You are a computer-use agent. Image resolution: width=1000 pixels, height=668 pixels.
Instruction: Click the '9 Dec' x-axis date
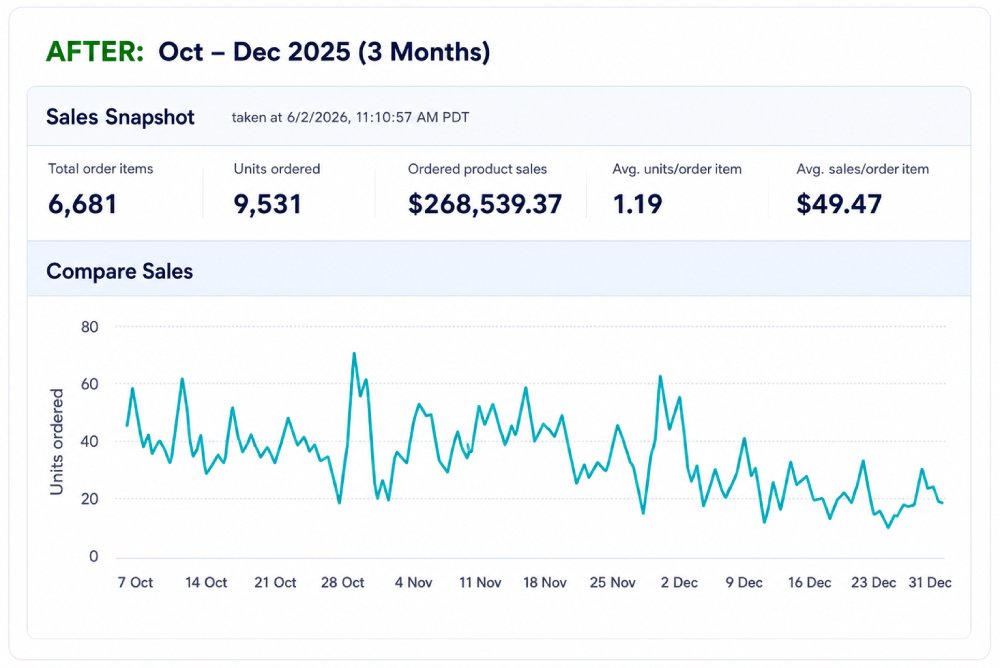click(x=744, y=583)
